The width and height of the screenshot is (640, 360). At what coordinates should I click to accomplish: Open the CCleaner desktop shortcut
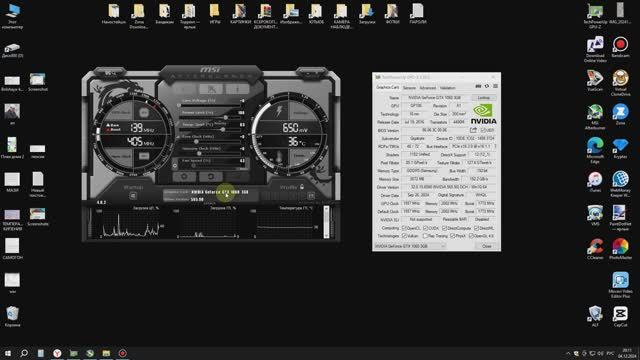coord(595,249)
